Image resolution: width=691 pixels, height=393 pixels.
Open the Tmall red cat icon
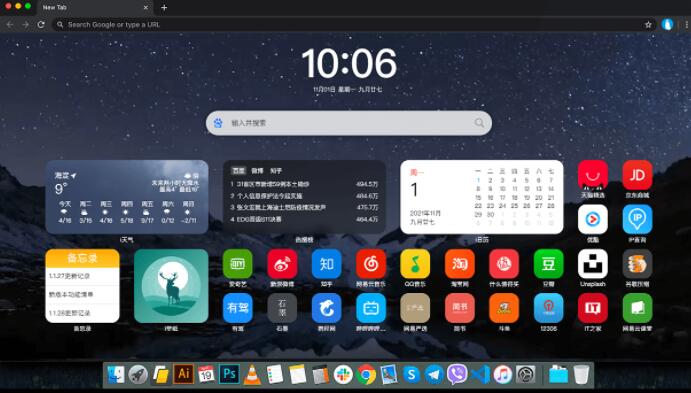pos(593,175)
